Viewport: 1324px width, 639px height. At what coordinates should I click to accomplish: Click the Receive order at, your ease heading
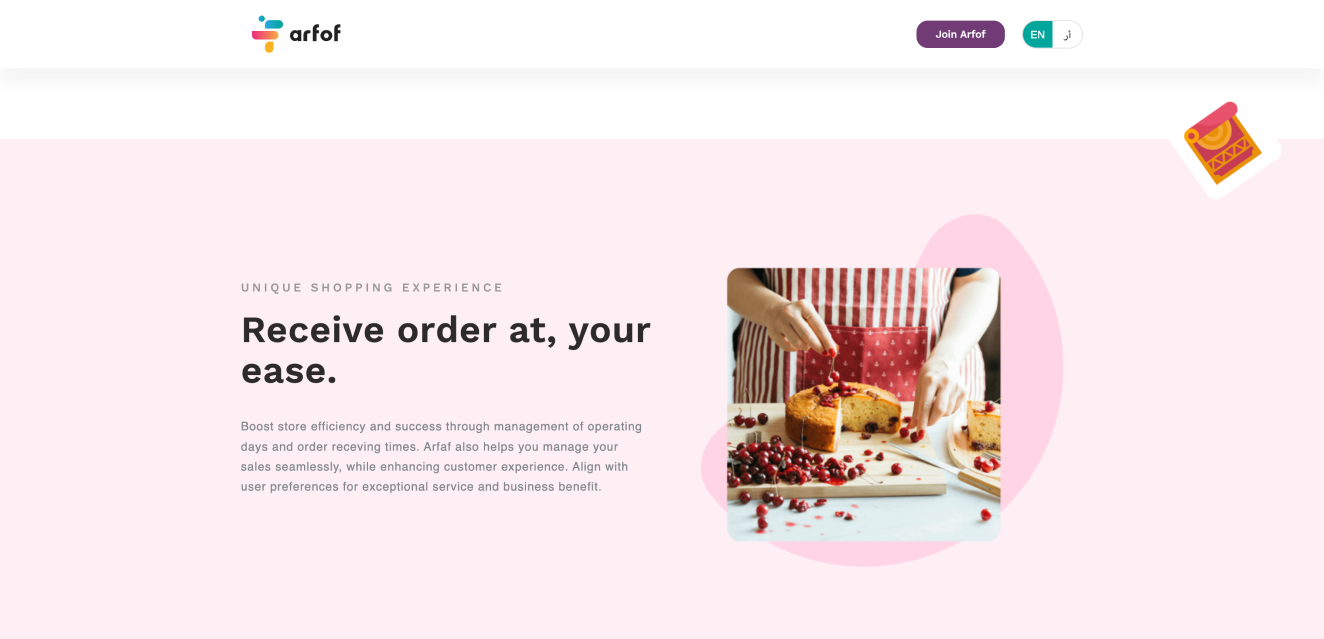pos(446,350)
